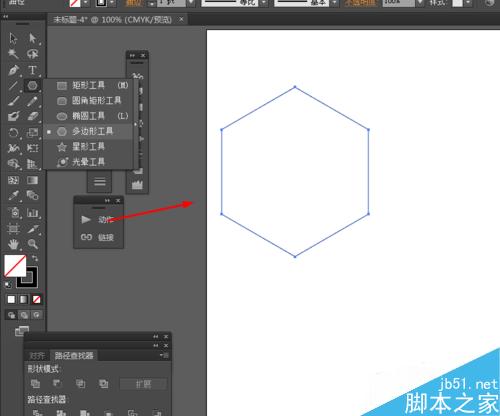
Task: Select the Lasso tool
Action: pyautogui.click(x=32, y=54)
